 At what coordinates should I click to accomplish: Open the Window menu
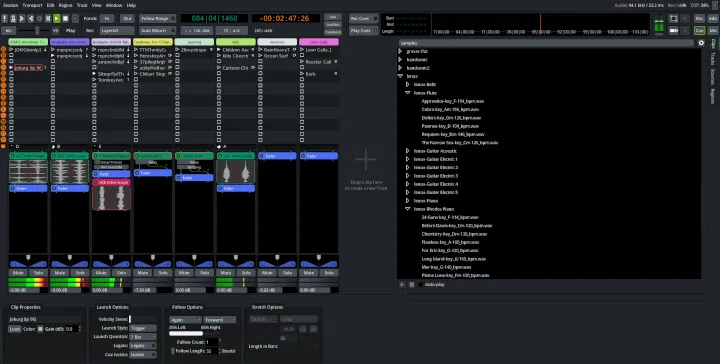pos(114,5)
